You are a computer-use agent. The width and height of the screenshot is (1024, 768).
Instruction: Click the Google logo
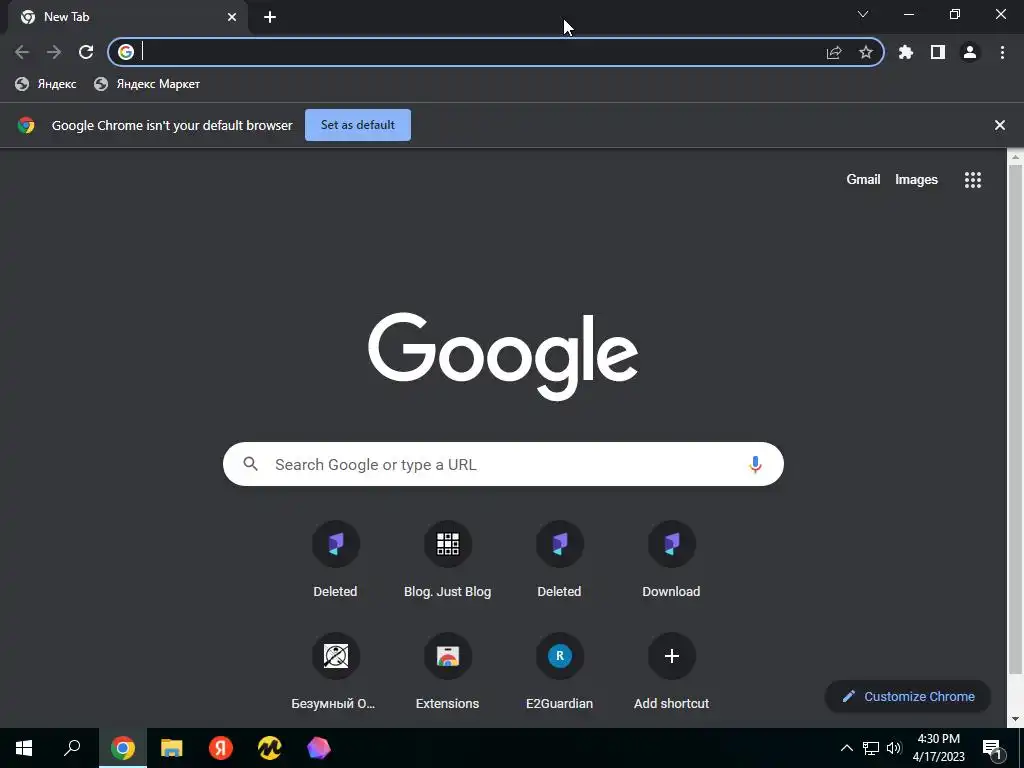(x=503, y=356)
